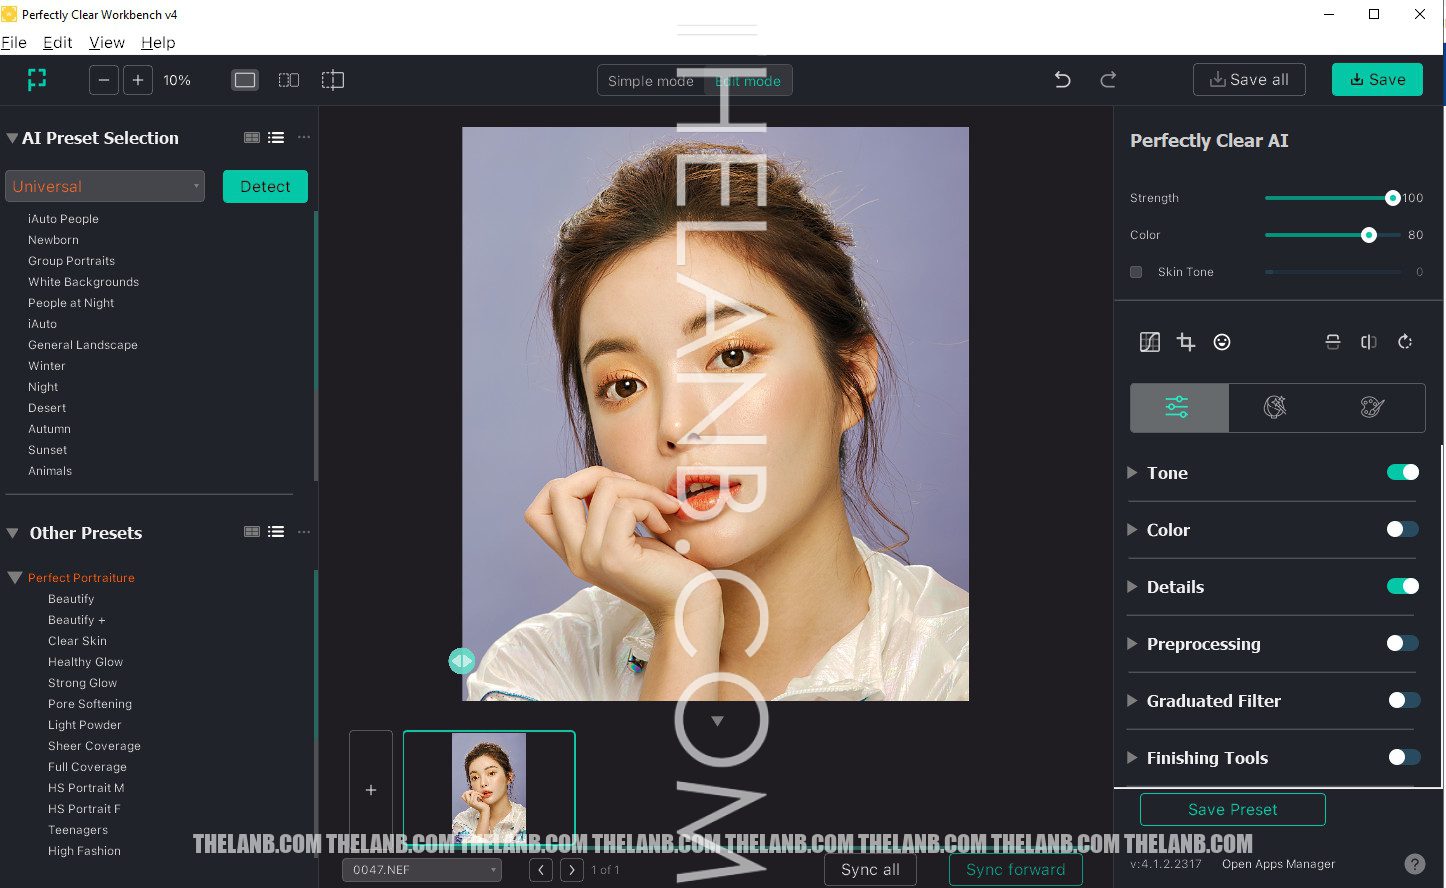Select the 0047.NEF portrait thumbnail
The height and width of the screenshot is (888, 1446).
click(489, 787)
